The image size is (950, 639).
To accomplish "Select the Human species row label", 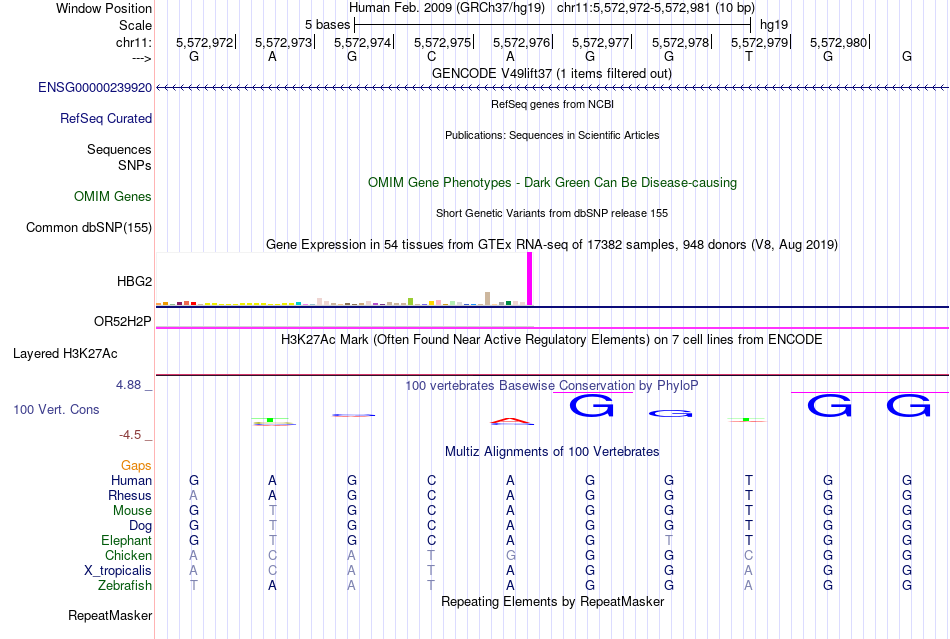I will pyautogui.click(x=131, y=481).
